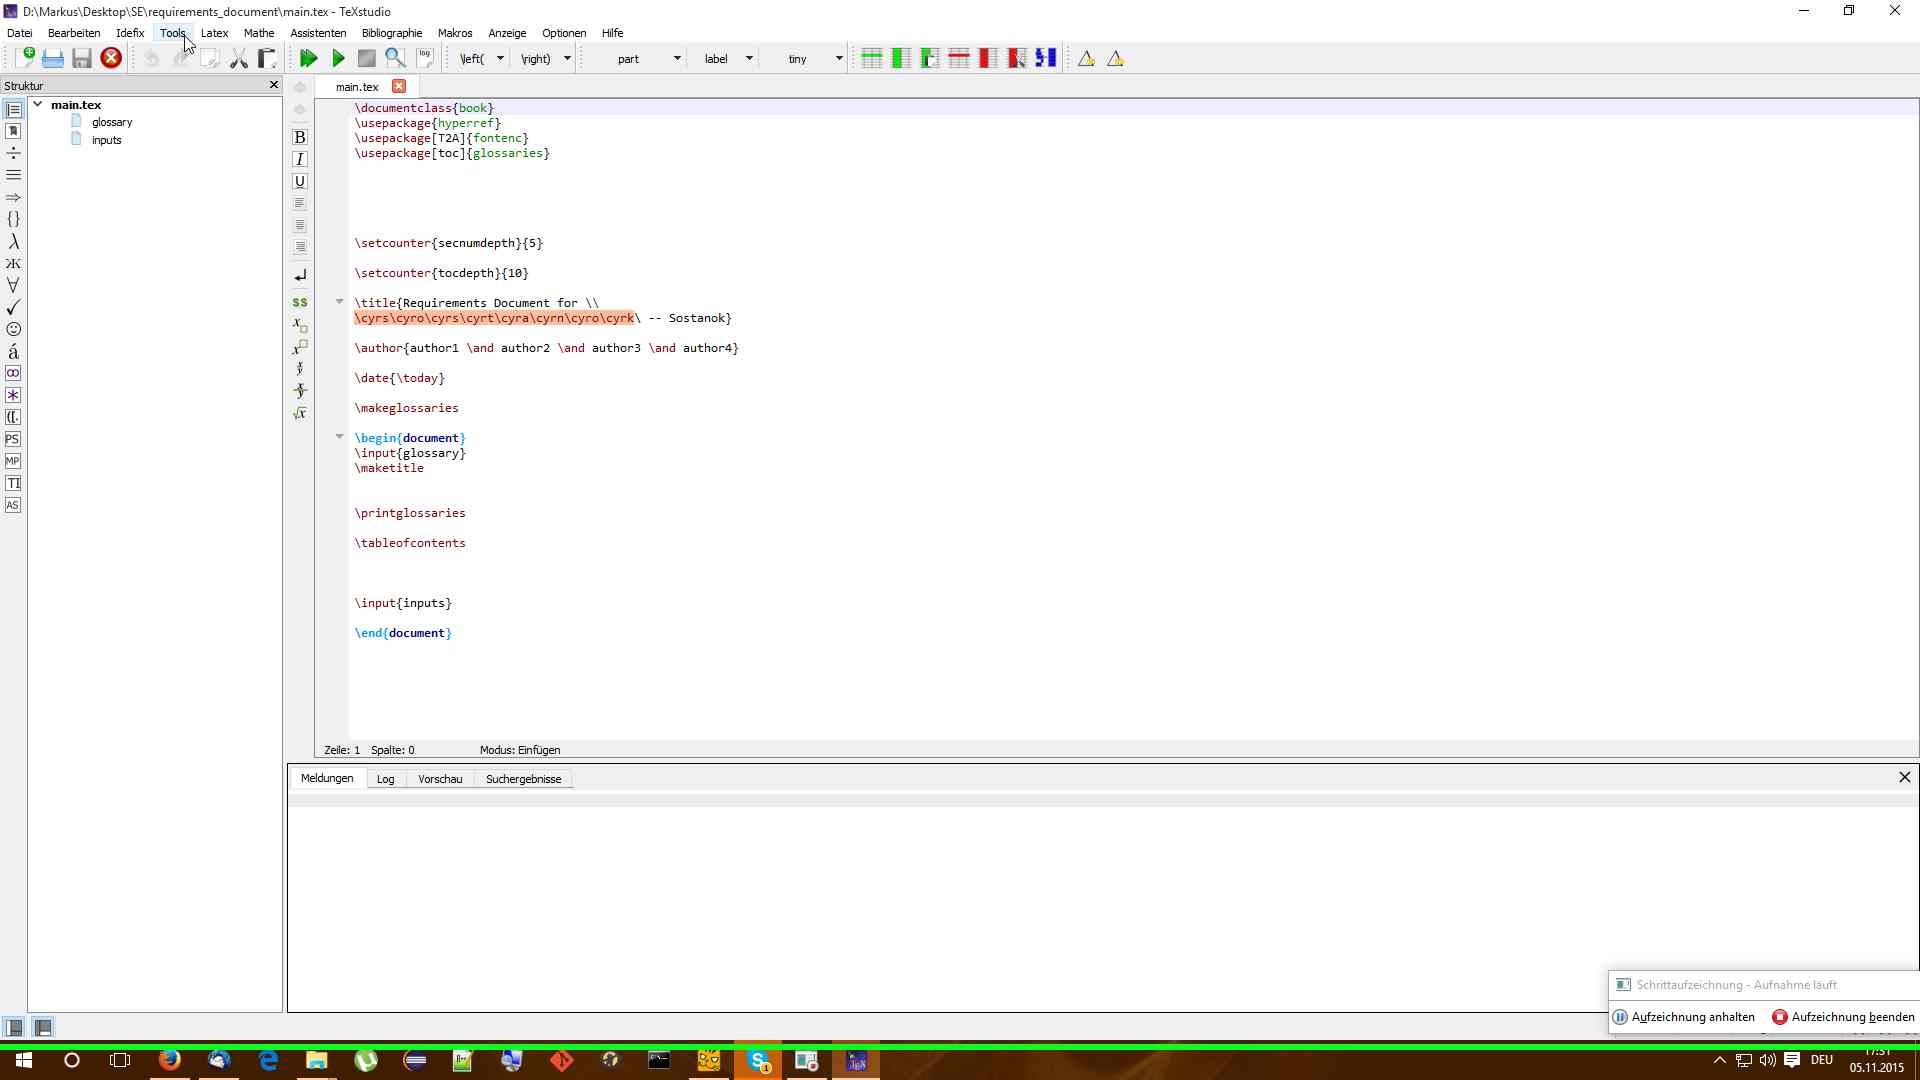
Task: Open the View Log icon in toolbar
Action: click(425, 58)
